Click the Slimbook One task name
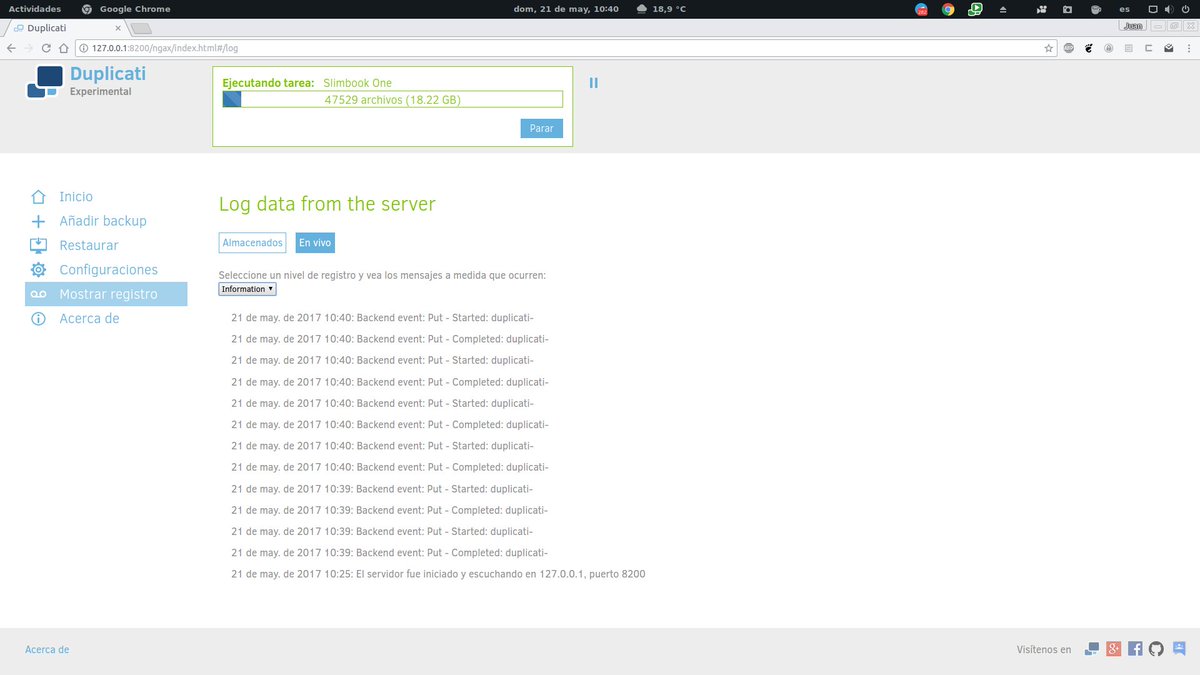Viewport: 1200px width, 675px height. [358, 83]
